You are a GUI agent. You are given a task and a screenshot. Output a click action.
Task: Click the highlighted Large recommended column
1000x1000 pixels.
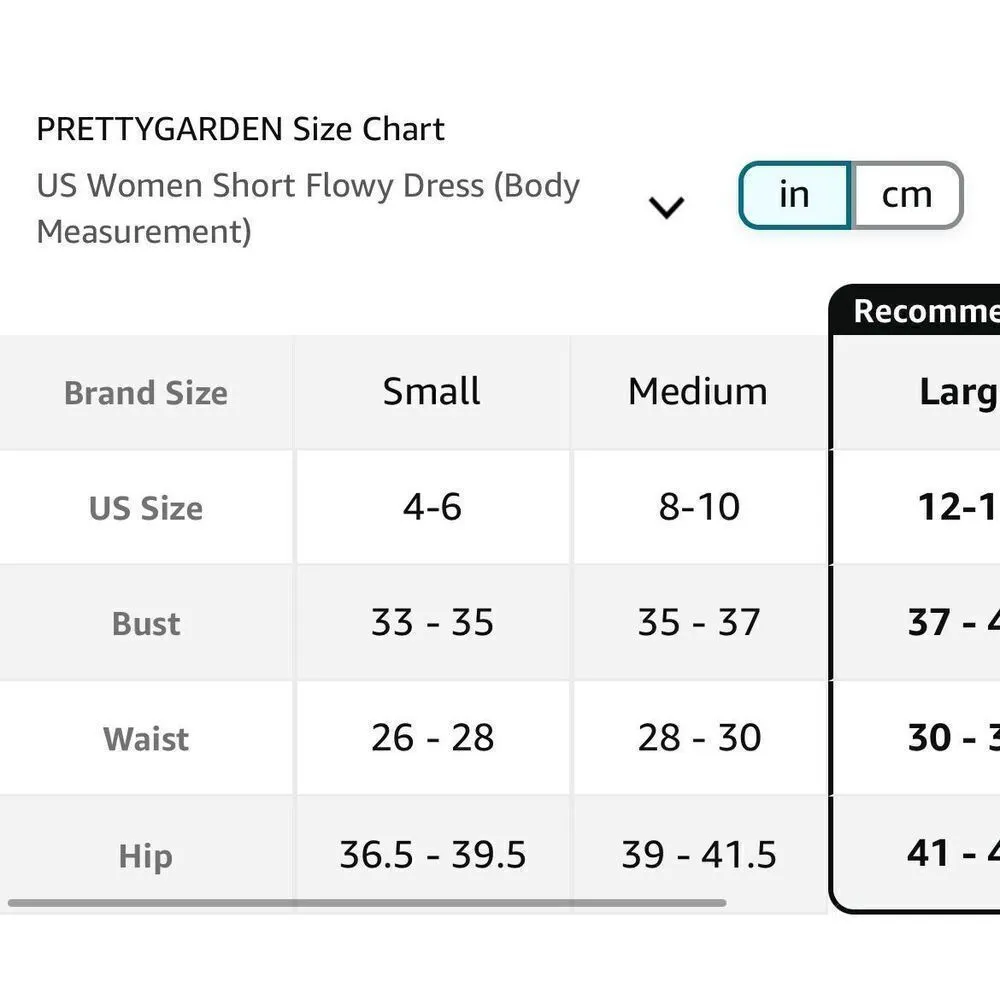[x=940, y=392]
